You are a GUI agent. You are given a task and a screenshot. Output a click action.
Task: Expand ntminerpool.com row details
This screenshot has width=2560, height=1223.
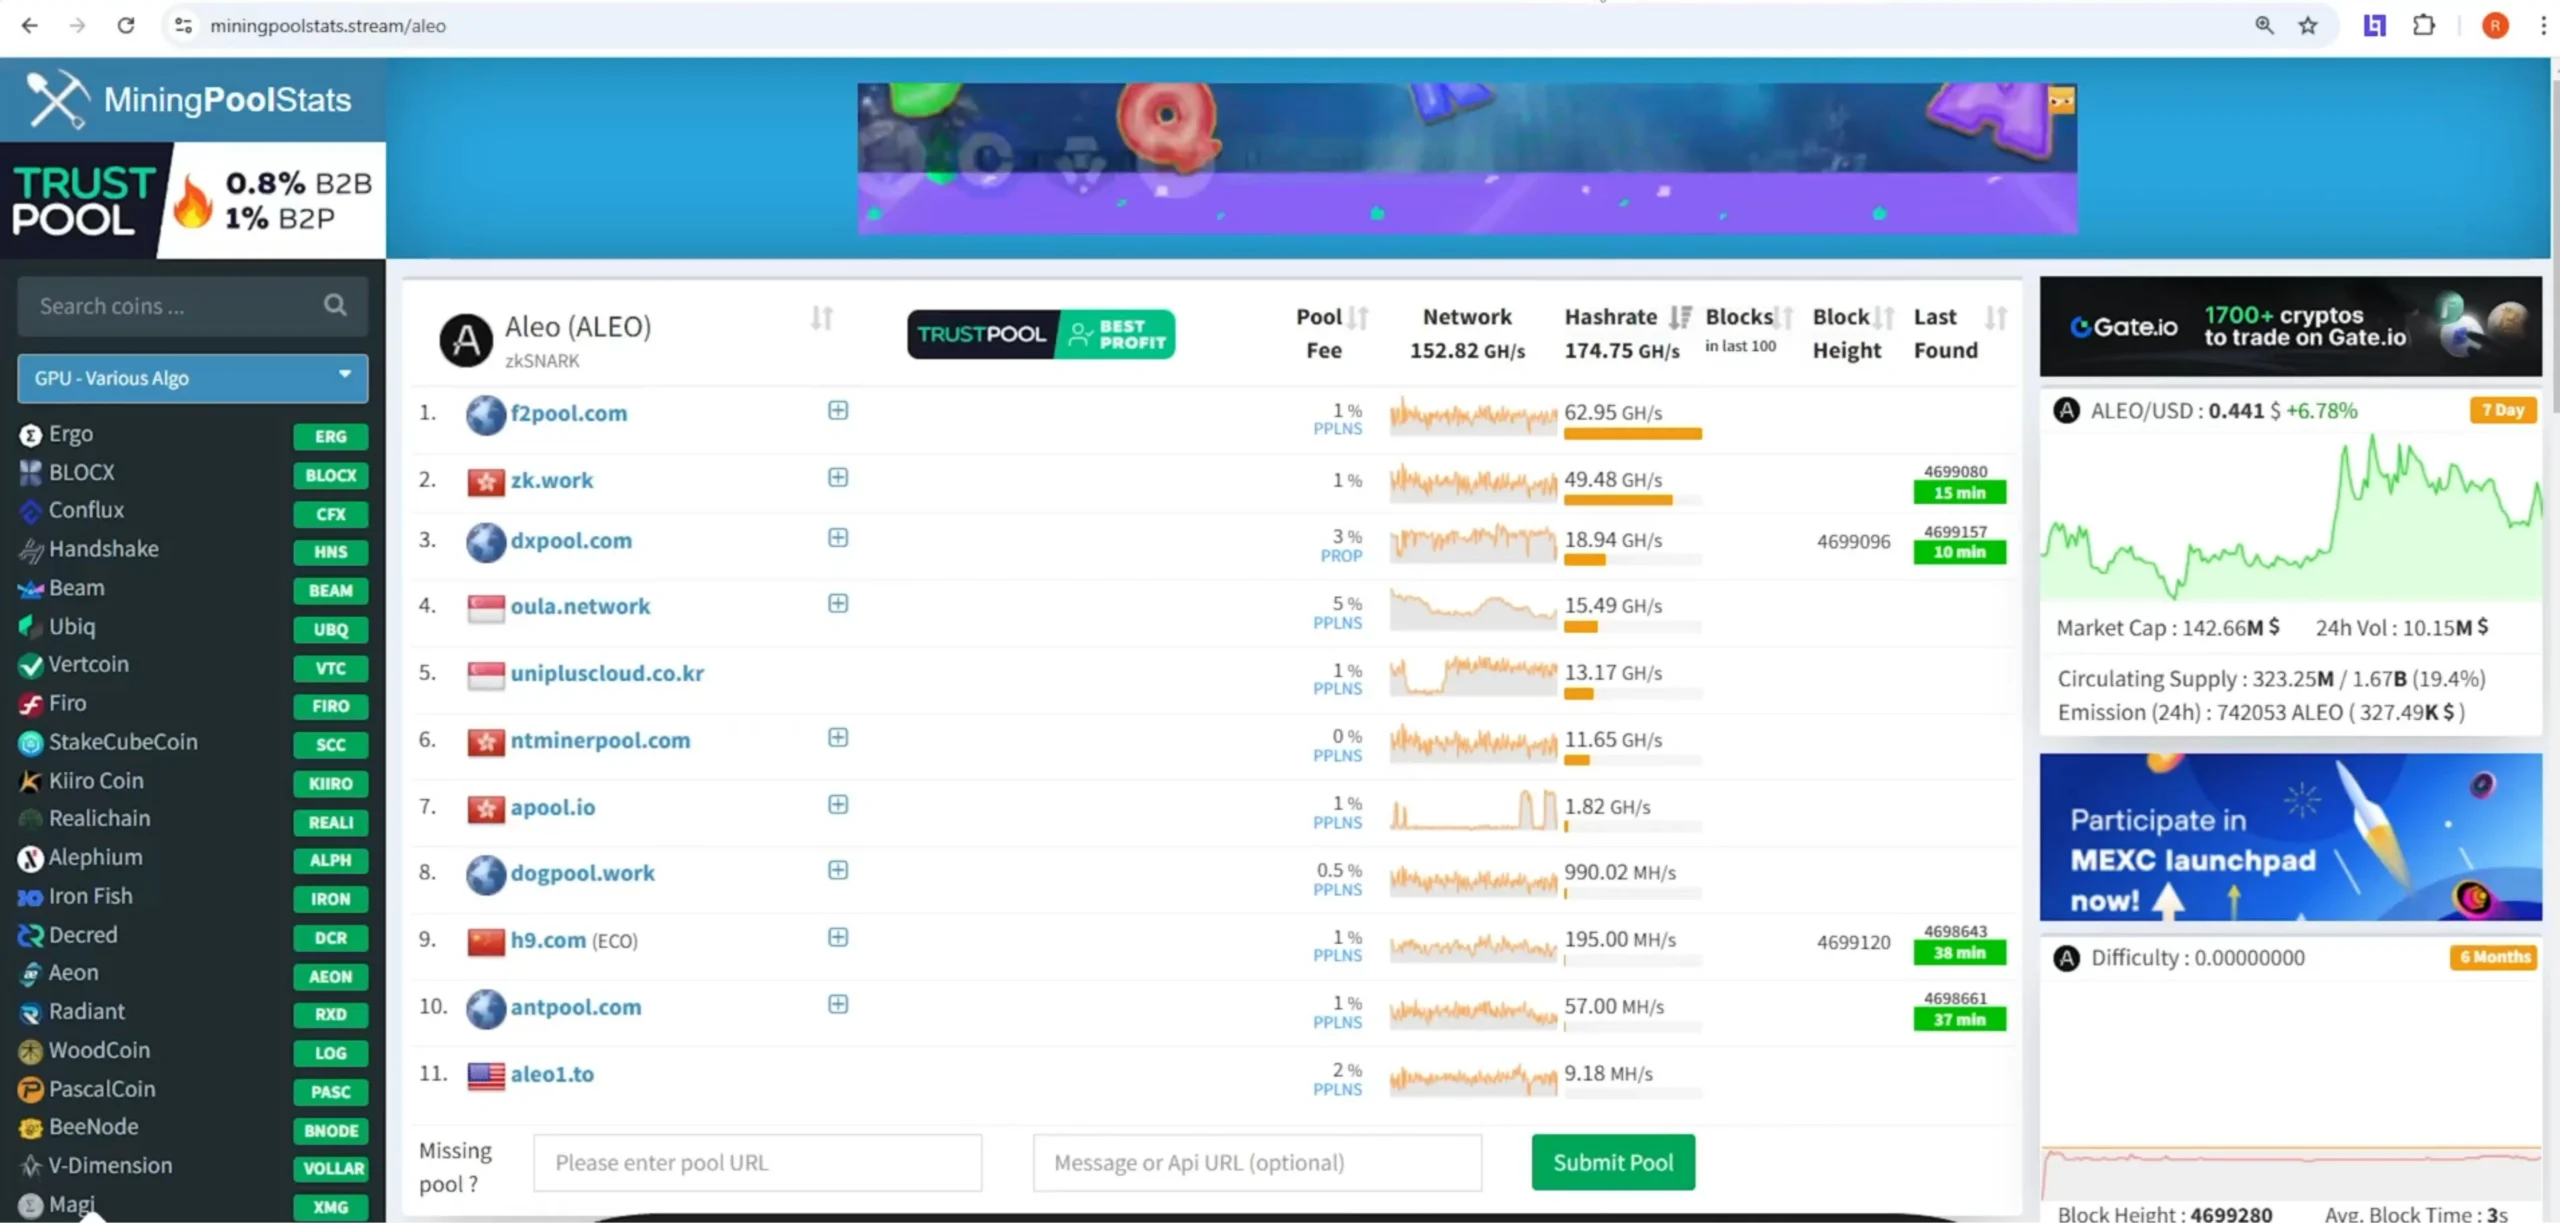click(x=838, y=737)
